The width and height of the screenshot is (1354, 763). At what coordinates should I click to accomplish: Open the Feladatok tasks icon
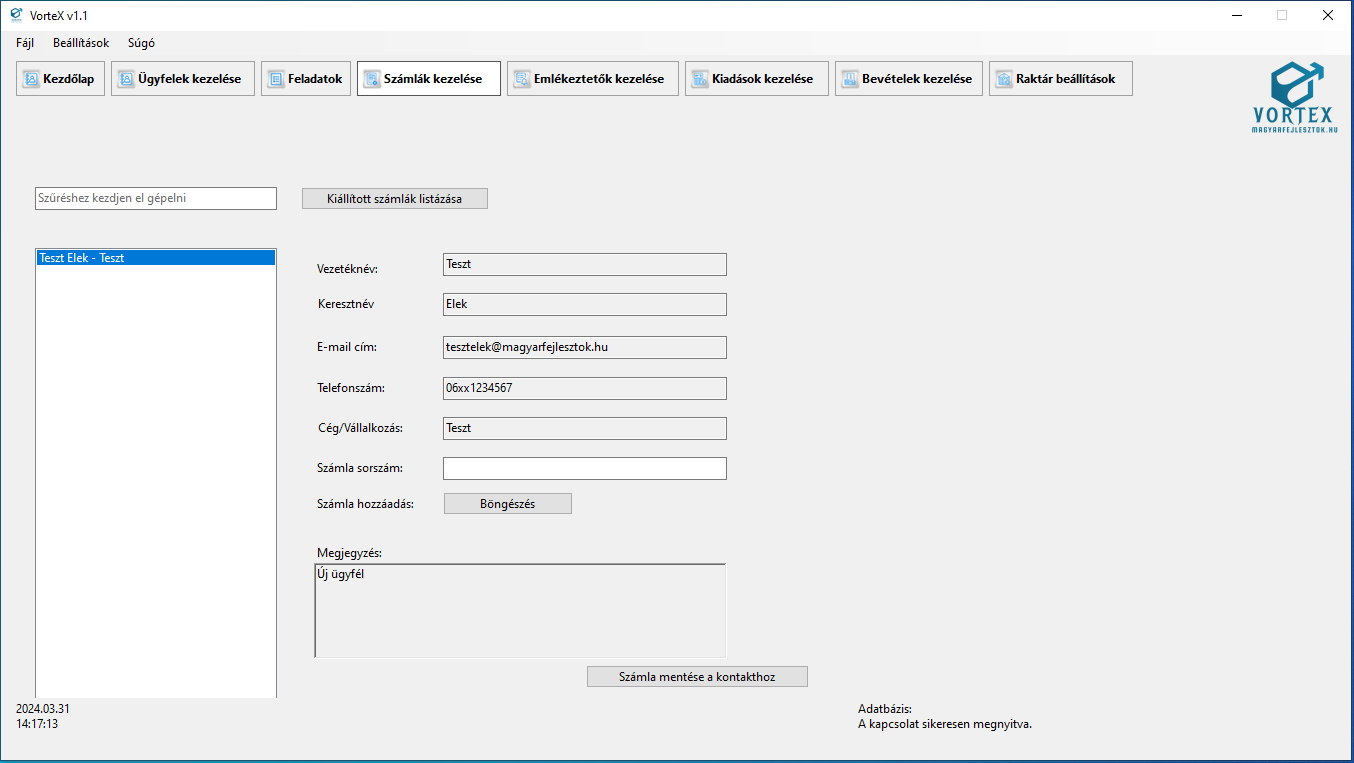[x=276, y=79]
